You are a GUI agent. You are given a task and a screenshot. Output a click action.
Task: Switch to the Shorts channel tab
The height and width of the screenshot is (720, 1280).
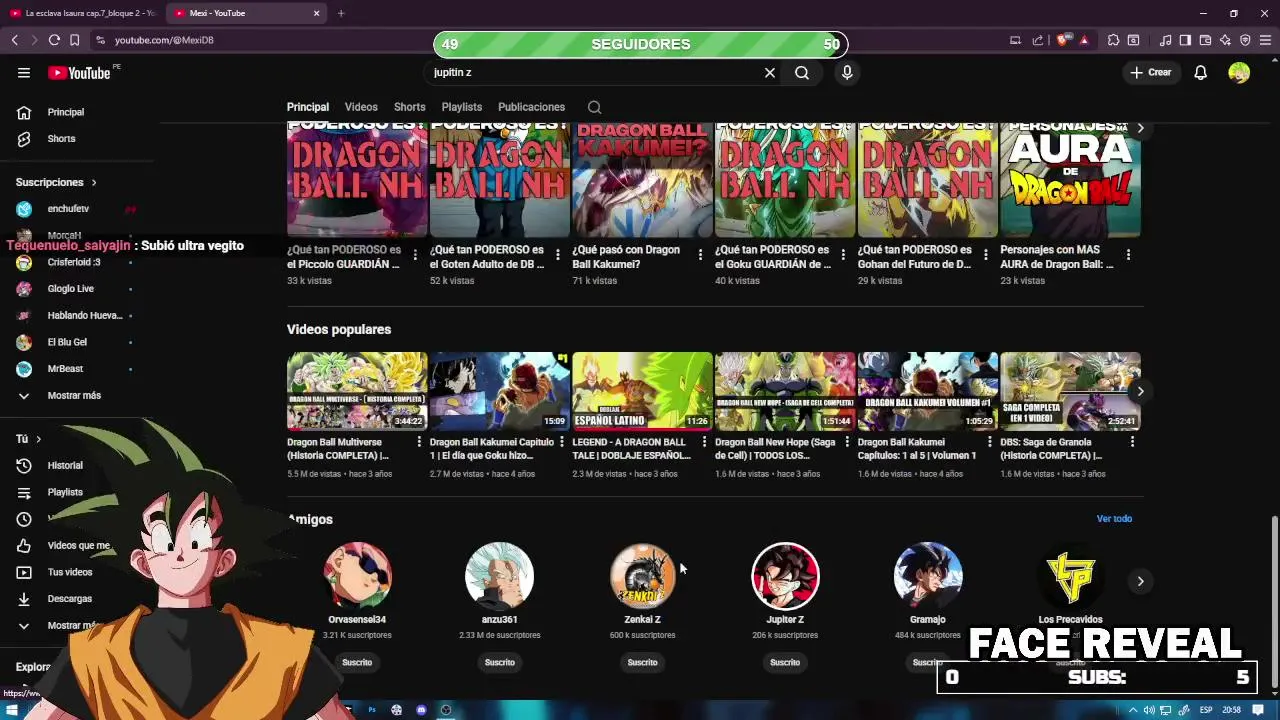[x=409, y=107]
